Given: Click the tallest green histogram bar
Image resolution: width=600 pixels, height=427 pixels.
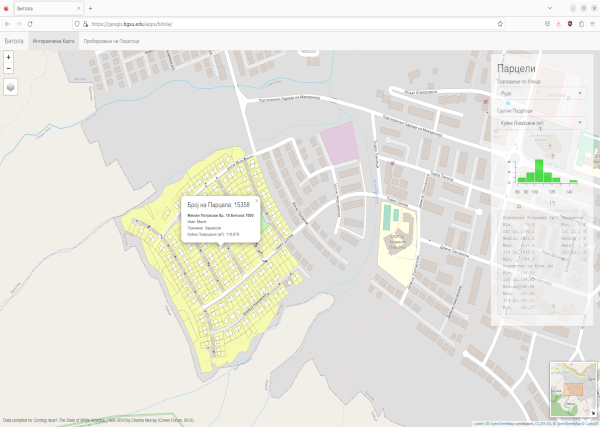Looking at the screenshot, I should point(538,170).
